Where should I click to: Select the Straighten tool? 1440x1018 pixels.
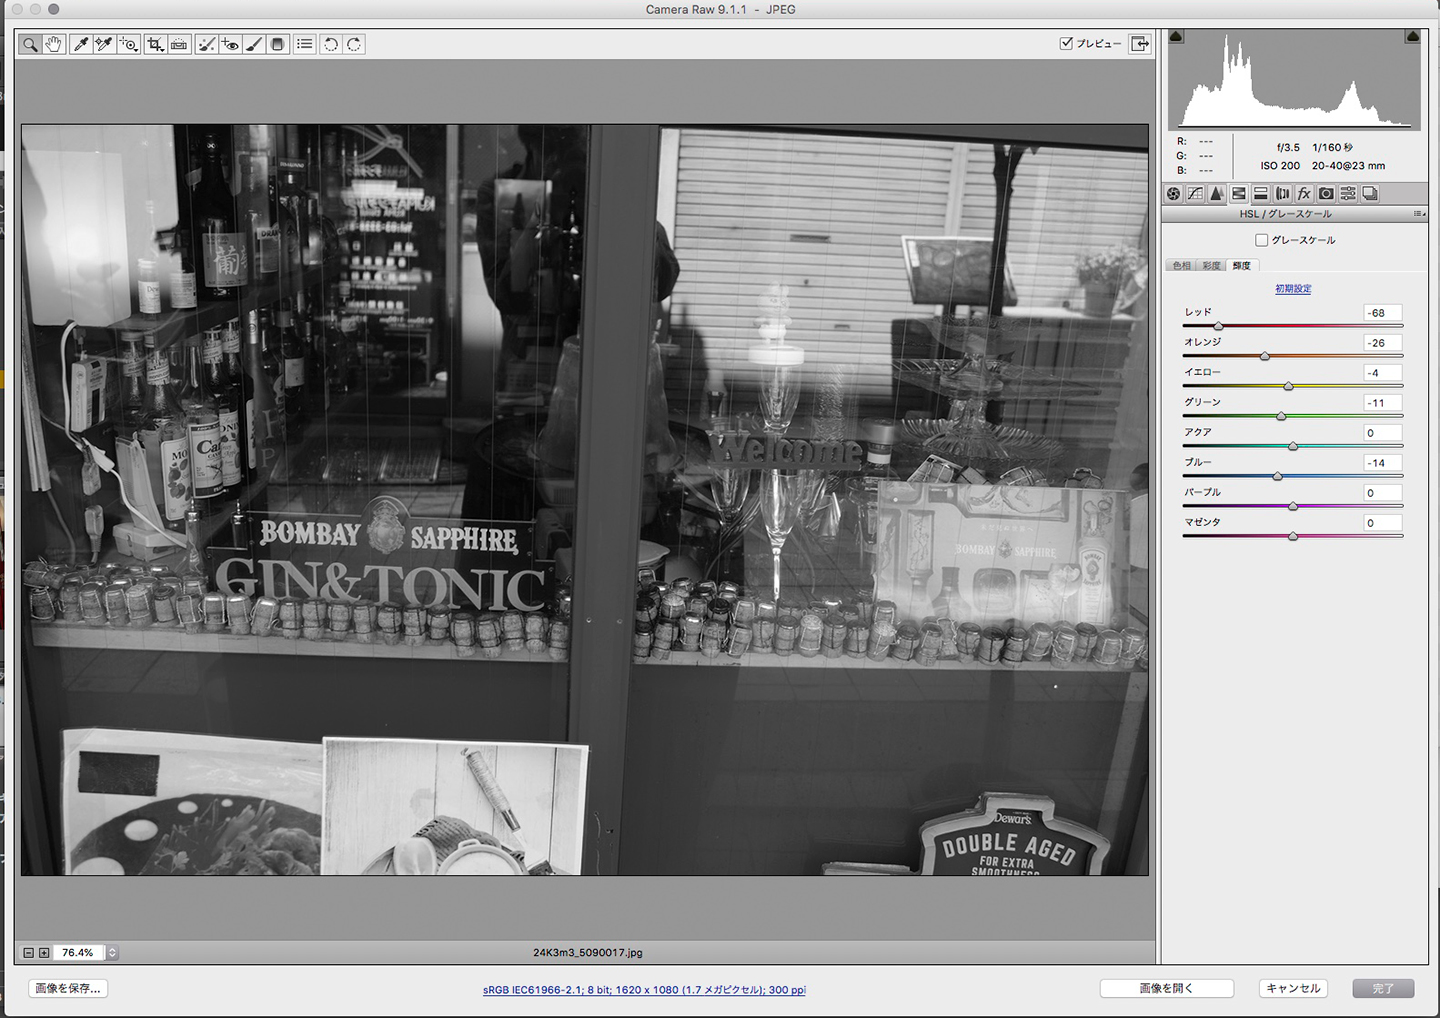coord(179,44)
